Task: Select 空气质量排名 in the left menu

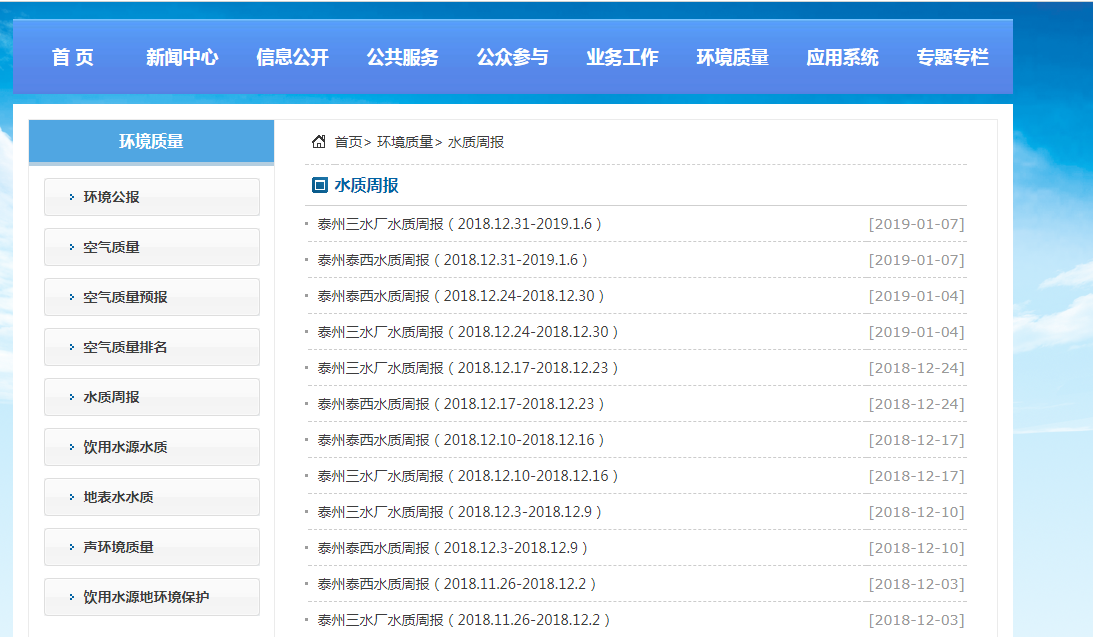Action: point(151,347)
